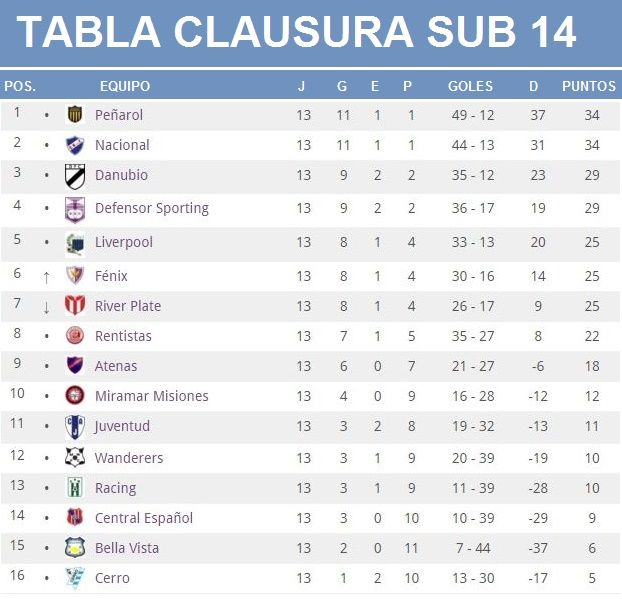The width and height of the screenshot is (622, 599).
Task: Open the Miramar Misiones team link
Action: coord(152,396)
